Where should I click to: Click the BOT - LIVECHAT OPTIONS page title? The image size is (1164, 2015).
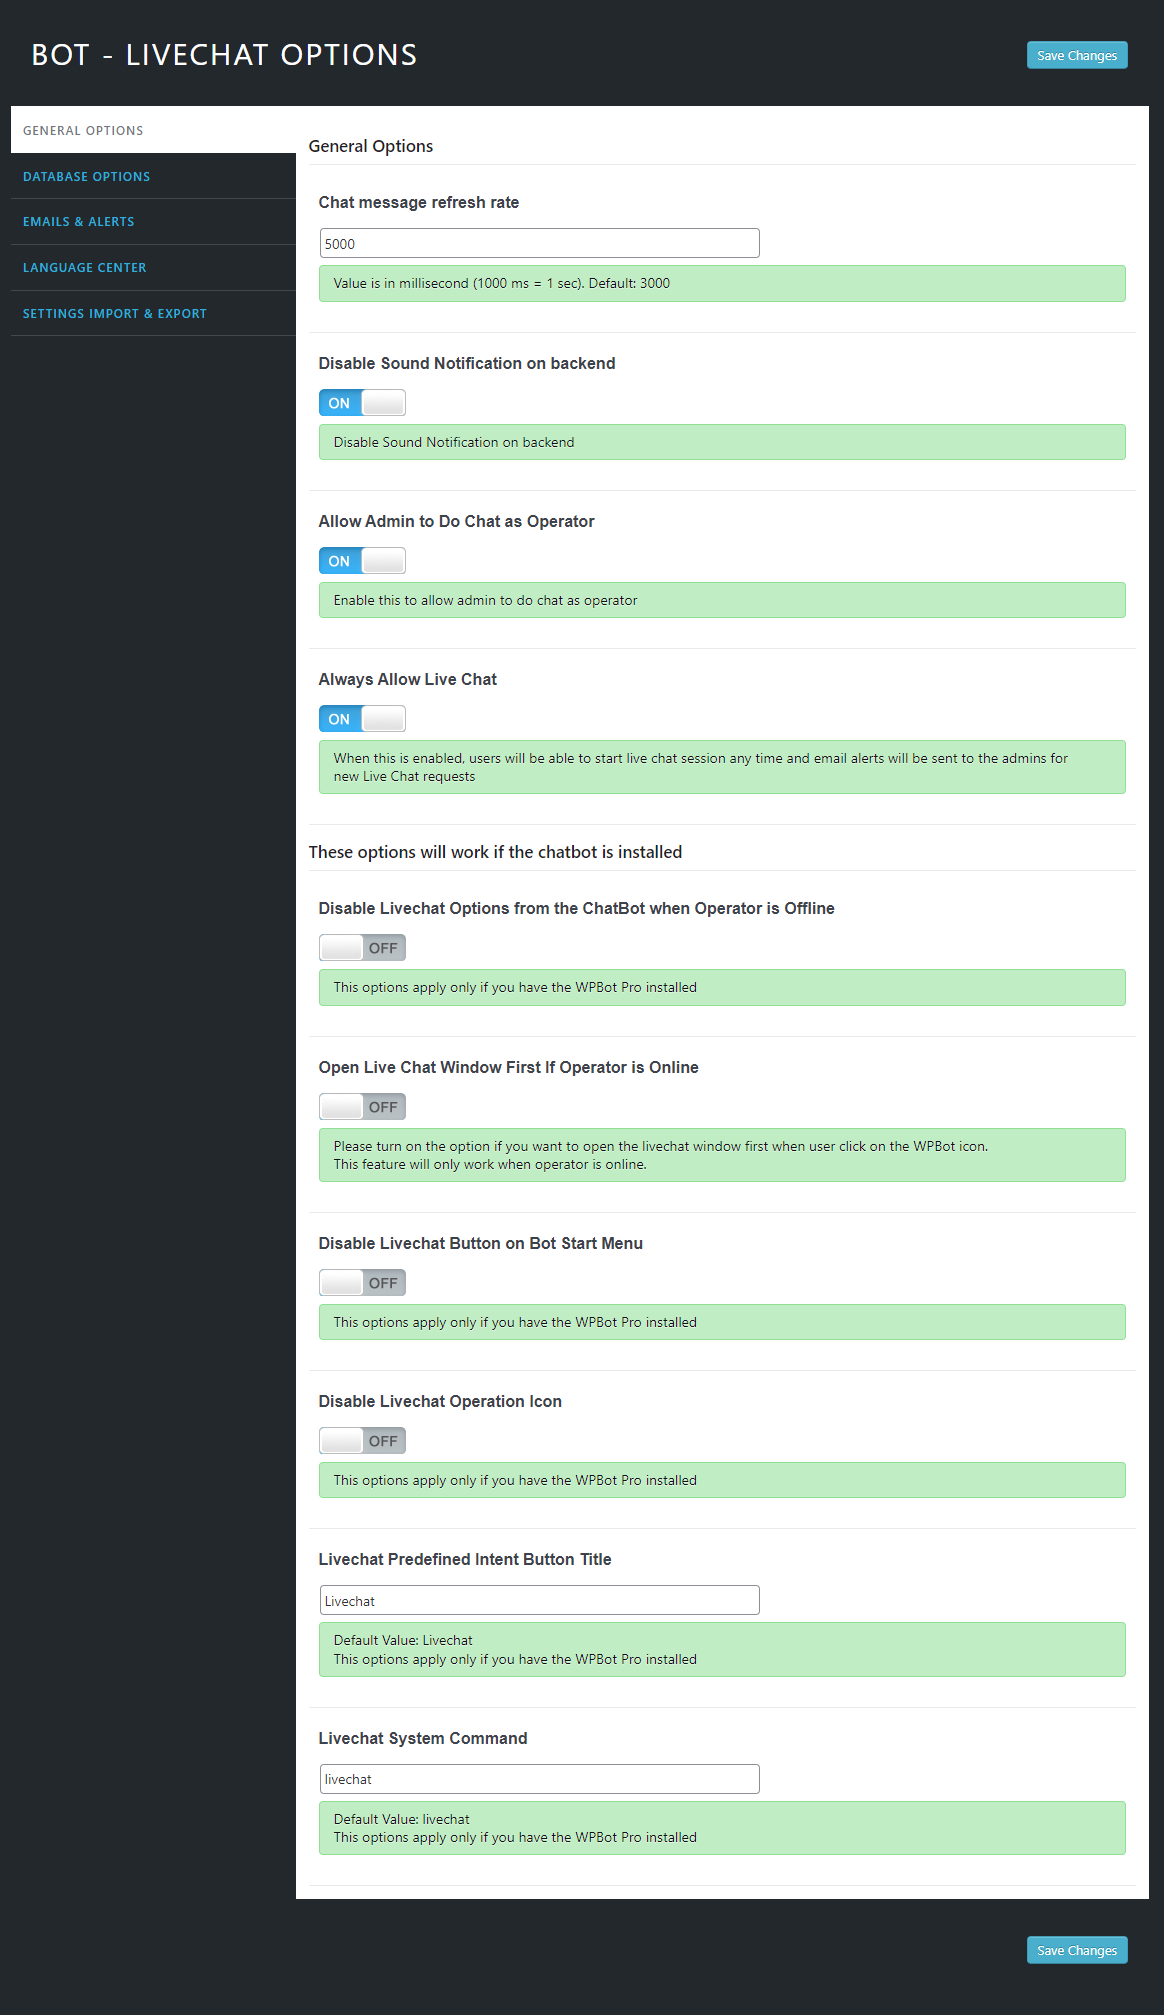coord(224,55)
